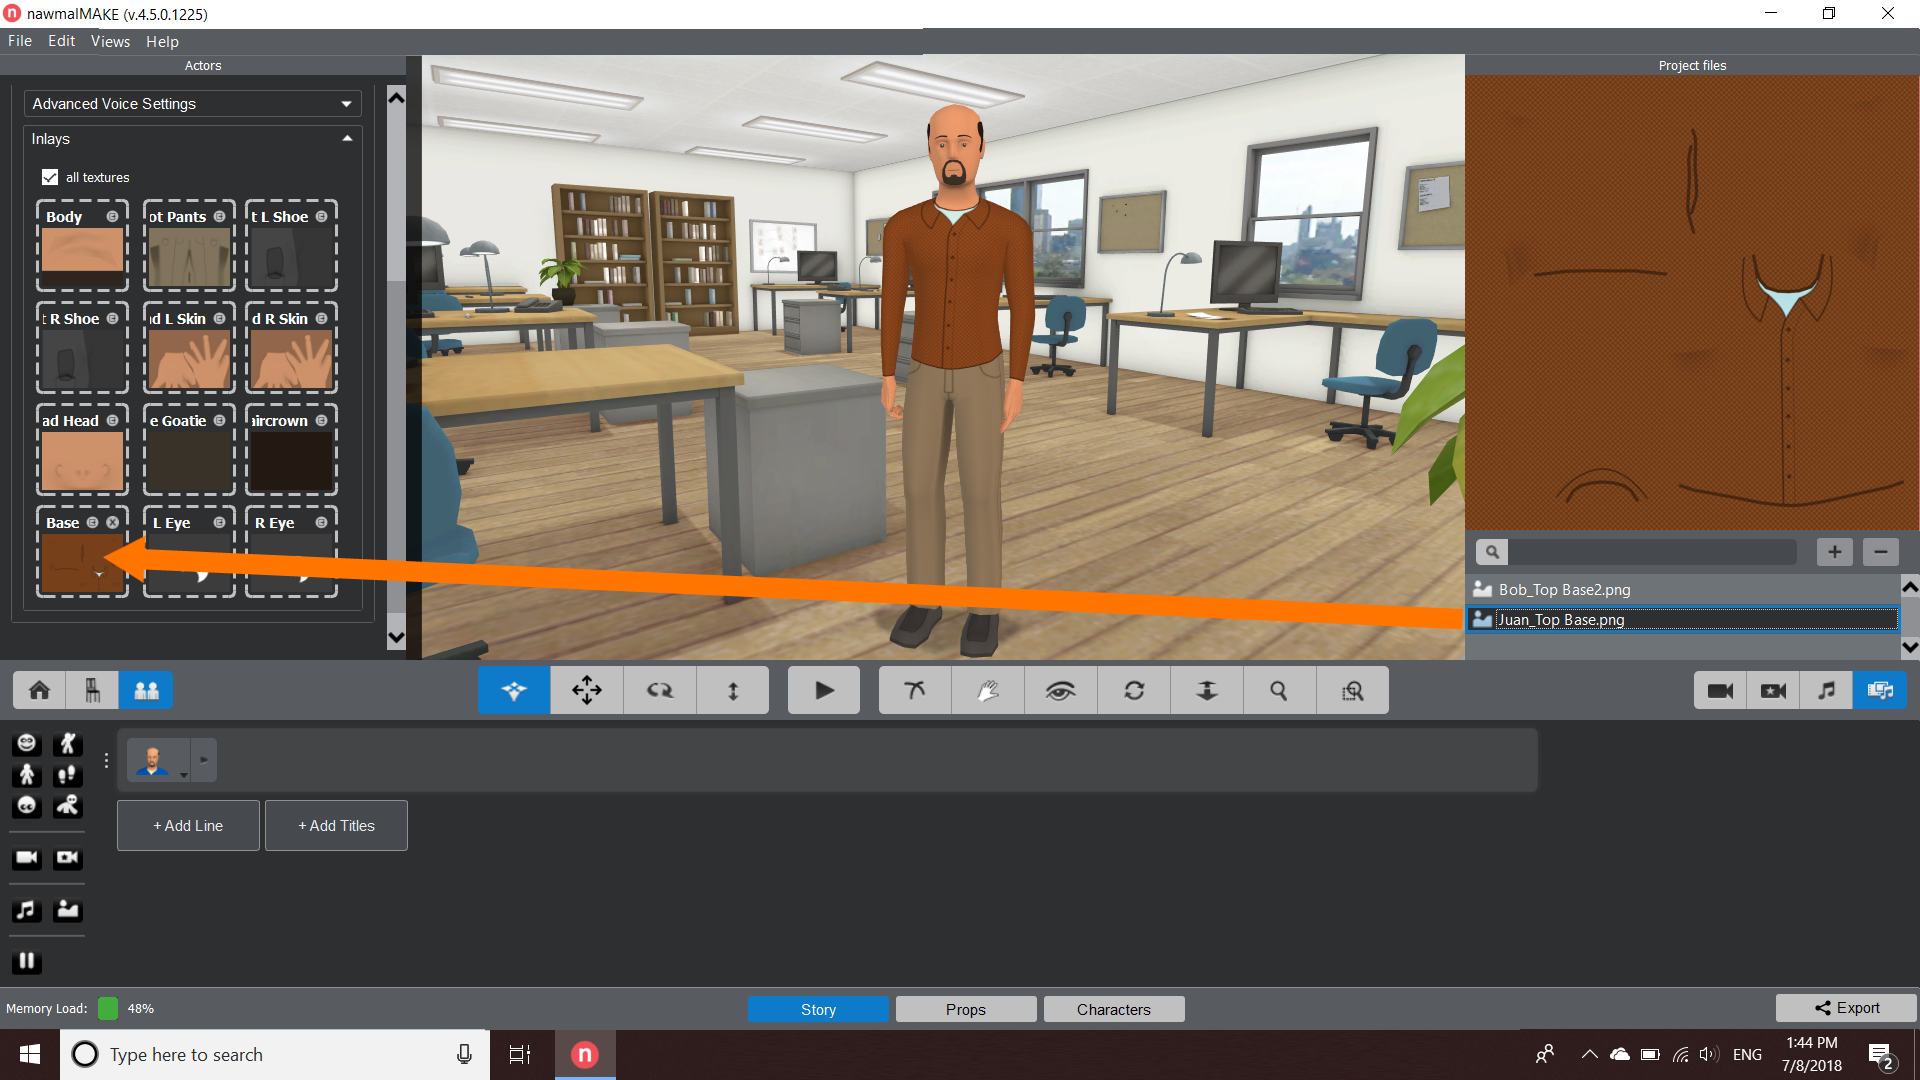Viewport: 1920px width, 1080px height.
Task: Toggle the Body inlay round button
Action: 112,216
